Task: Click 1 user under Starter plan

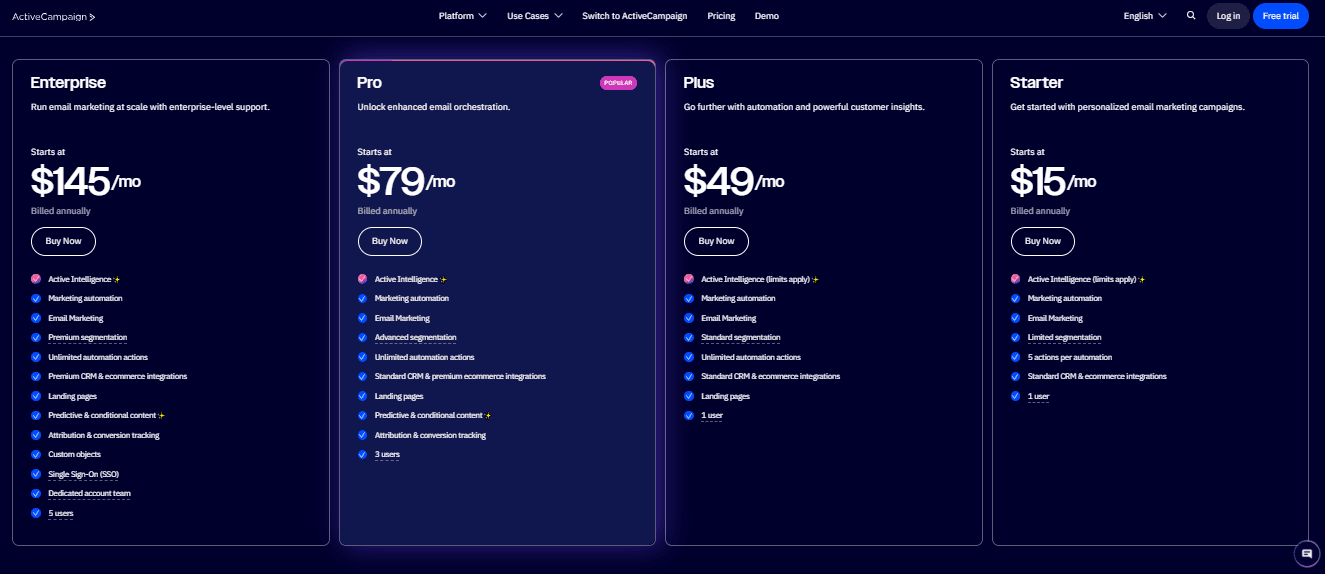Action: click(1038, 396)
